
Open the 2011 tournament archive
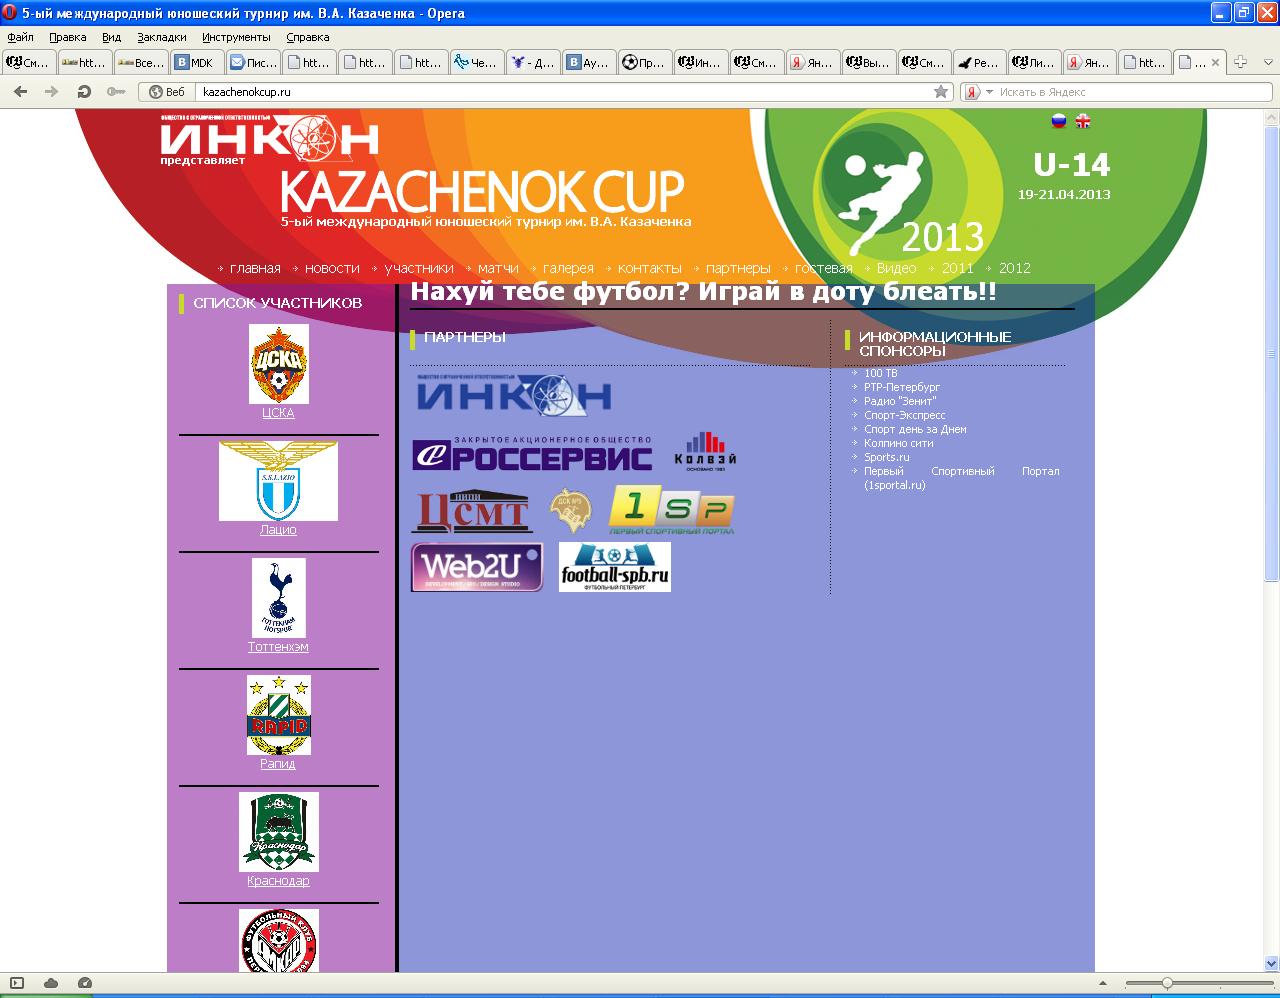tap(958, 268)
